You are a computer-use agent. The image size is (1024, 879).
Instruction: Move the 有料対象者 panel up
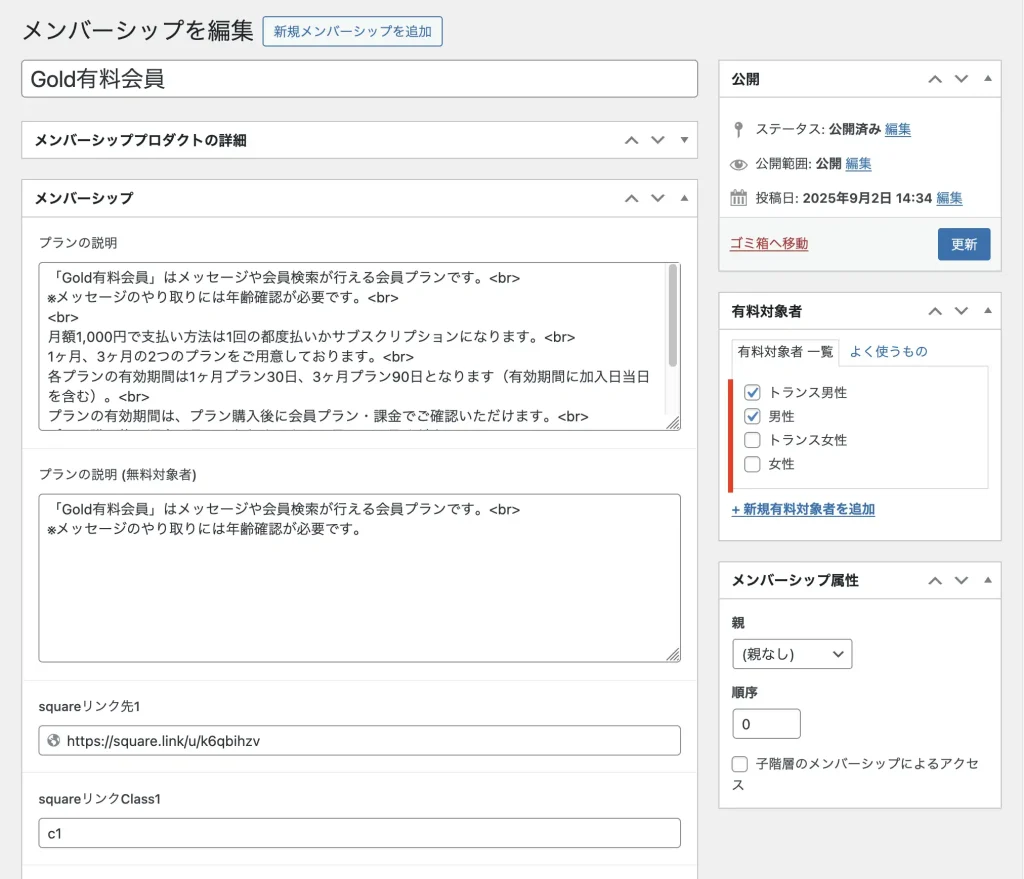(935, 312)
